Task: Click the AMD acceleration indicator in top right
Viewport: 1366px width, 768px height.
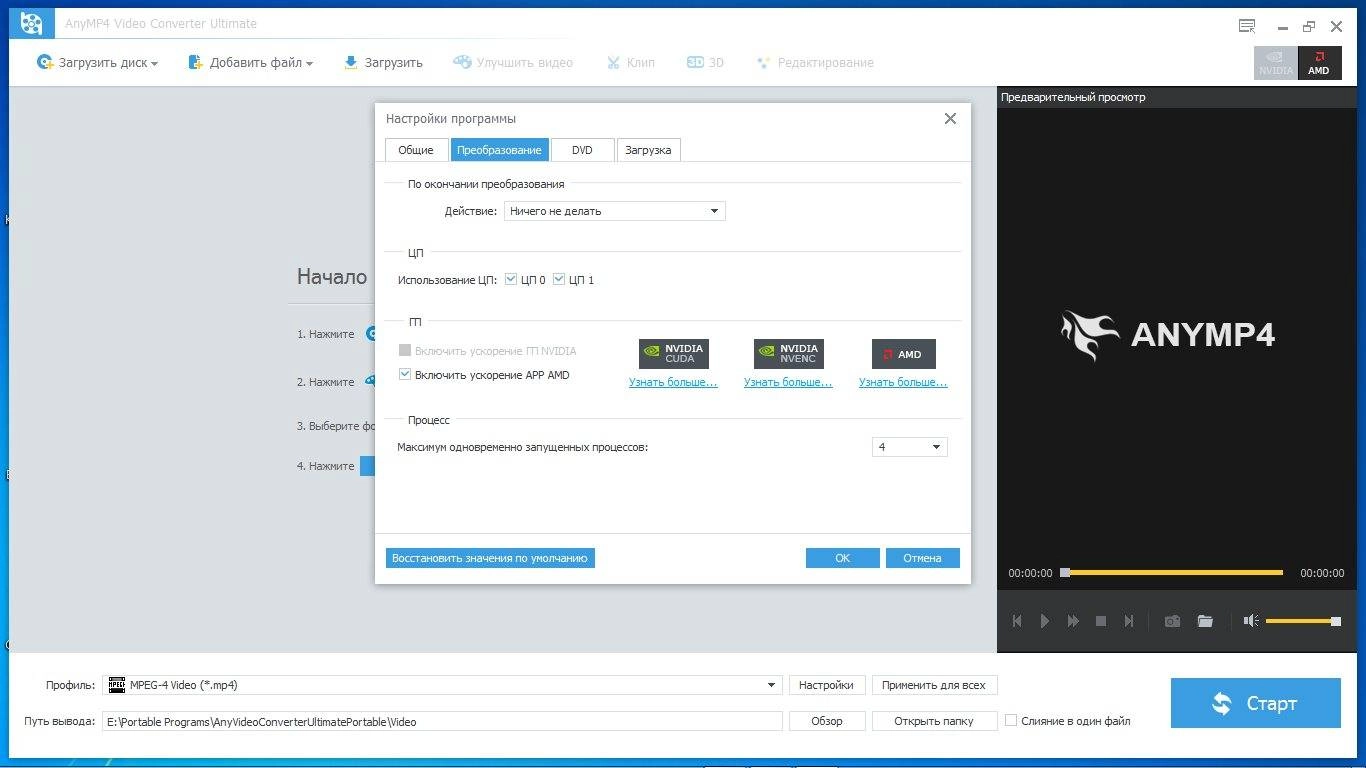Action: [1319, 63]
